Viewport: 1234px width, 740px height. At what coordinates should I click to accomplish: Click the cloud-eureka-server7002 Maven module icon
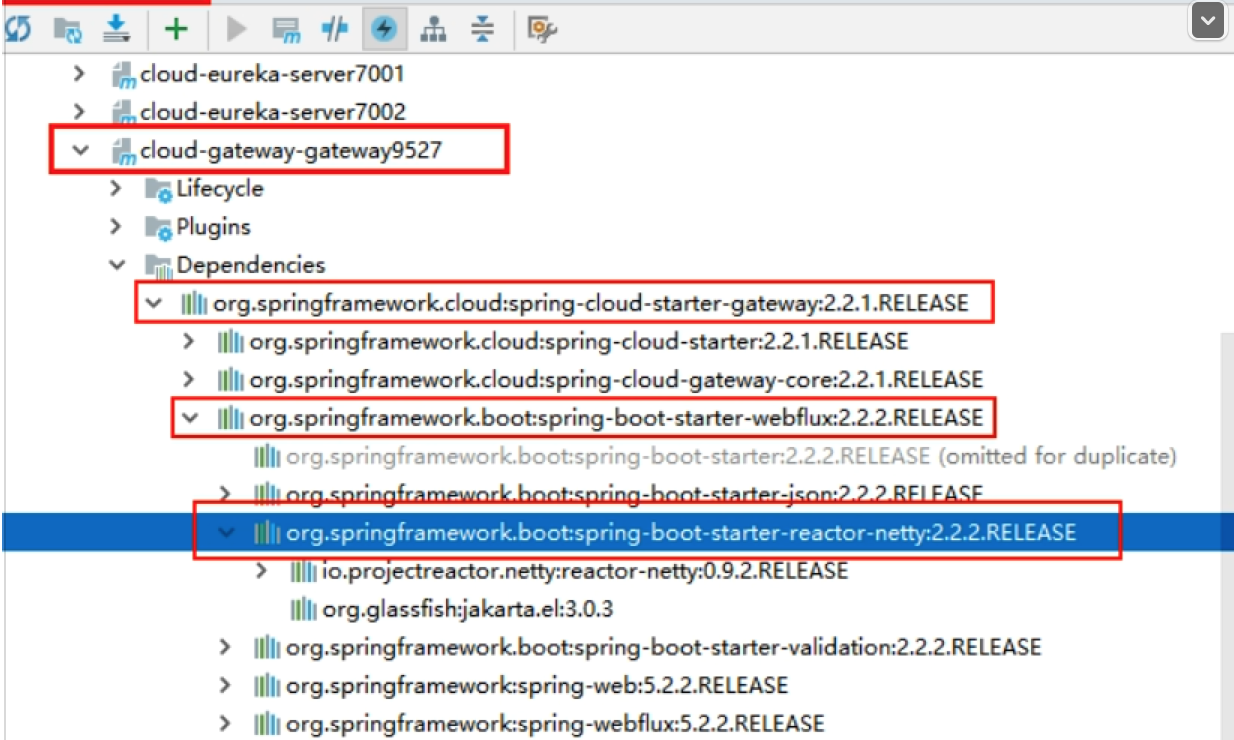[123, 113]
